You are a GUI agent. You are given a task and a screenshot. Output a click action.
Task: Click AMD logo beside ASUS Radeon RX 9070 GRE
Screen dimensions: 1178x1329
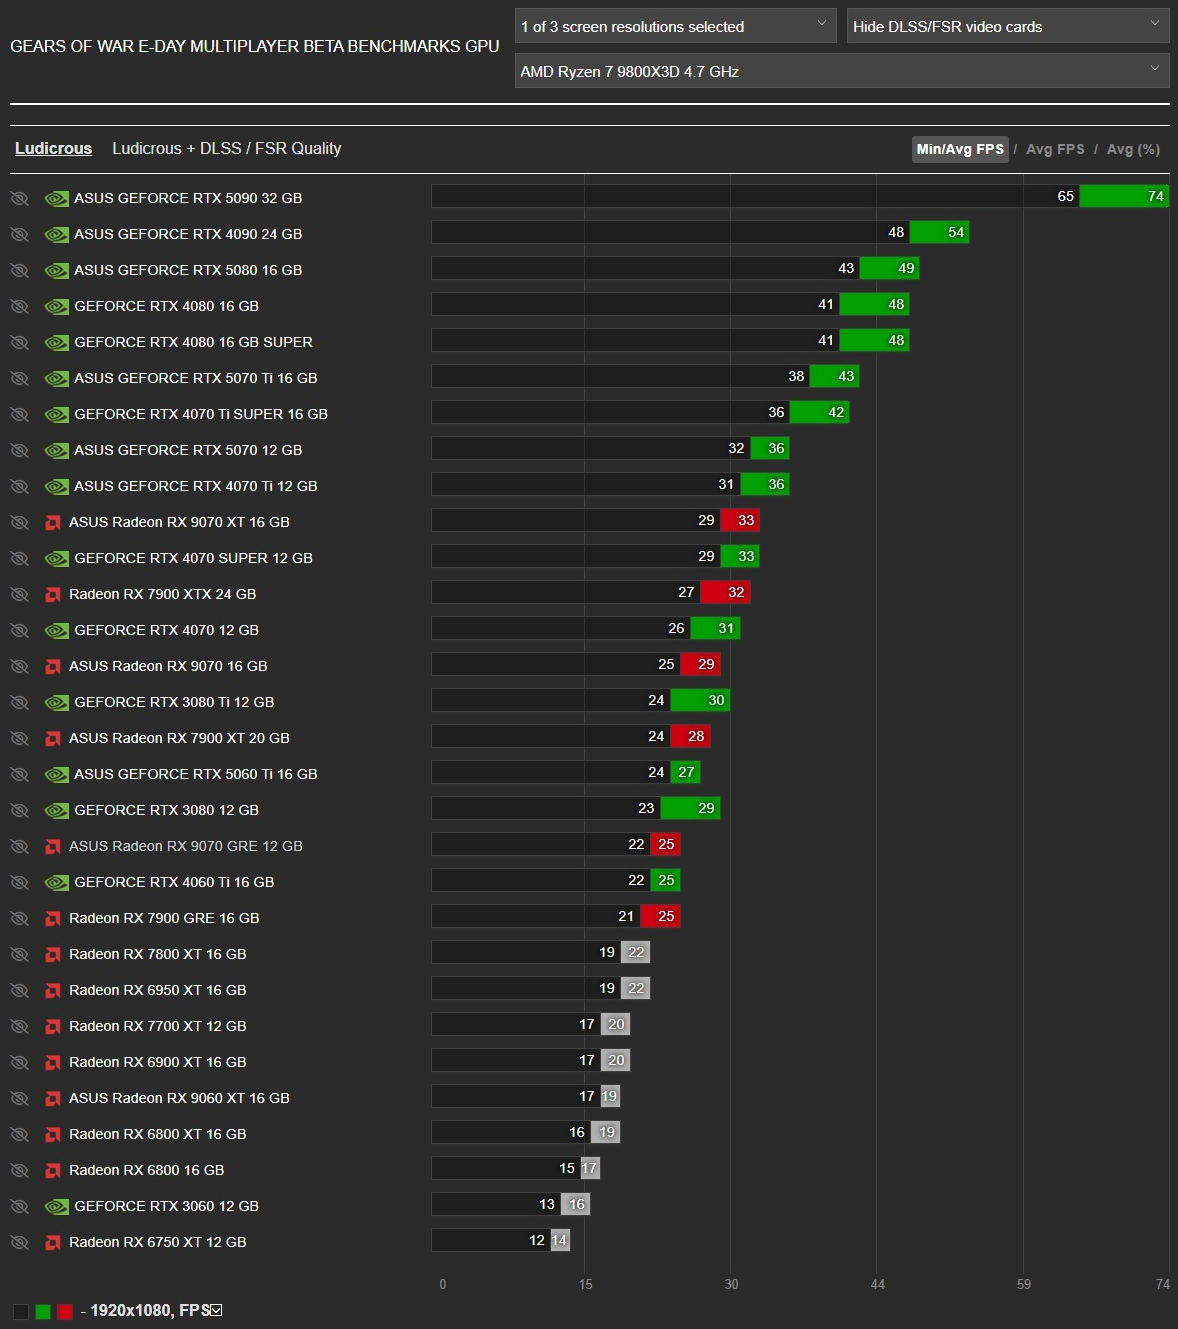(x=53, y=846)
